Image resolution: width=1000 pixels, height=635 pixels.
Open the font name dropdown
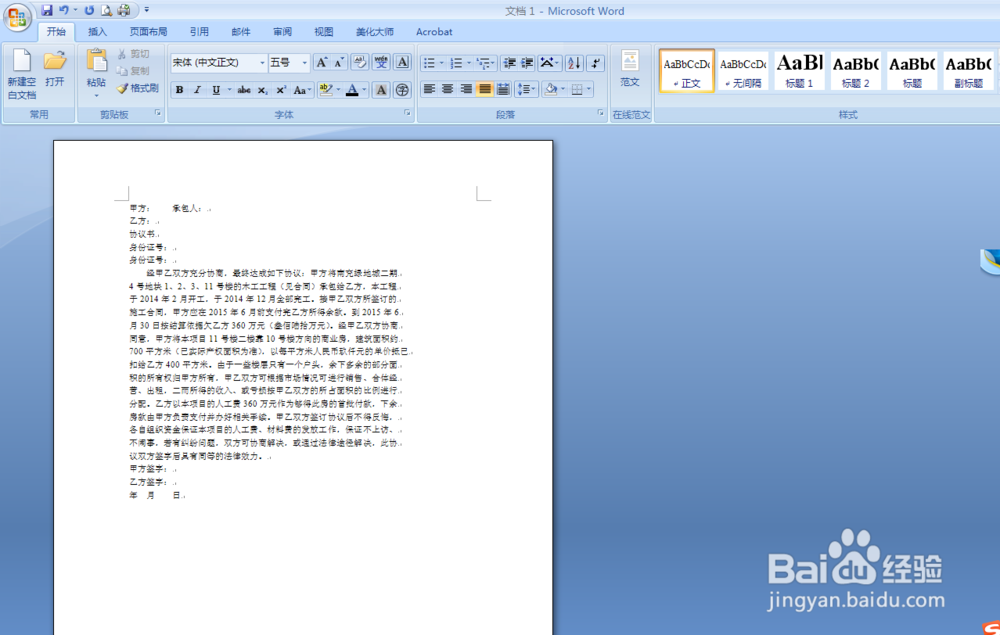pos(262,63)
